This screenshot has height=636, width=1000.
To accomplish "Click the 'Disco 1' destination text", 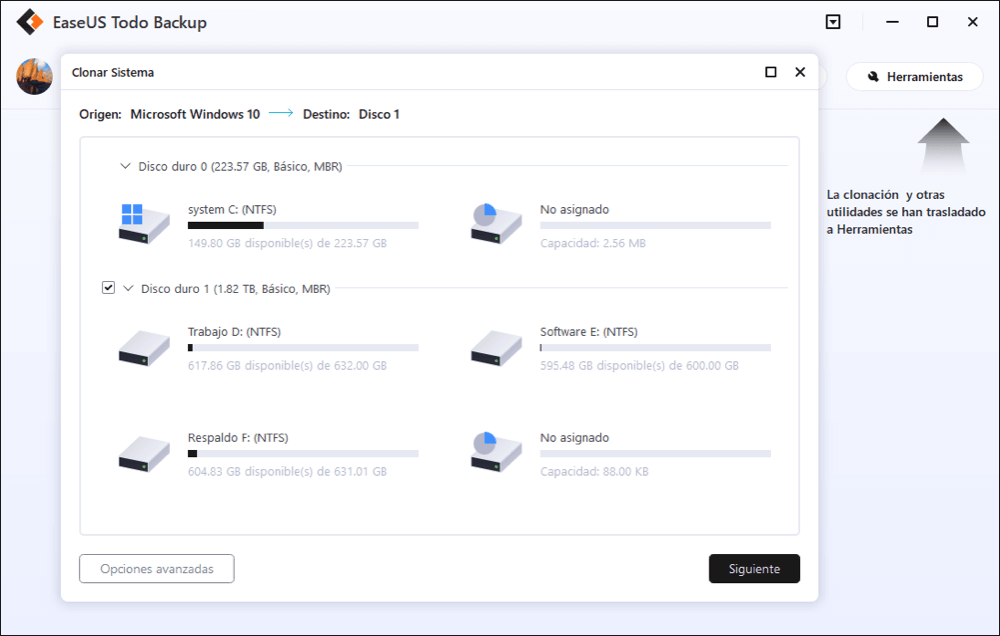I will pos(379,114).
